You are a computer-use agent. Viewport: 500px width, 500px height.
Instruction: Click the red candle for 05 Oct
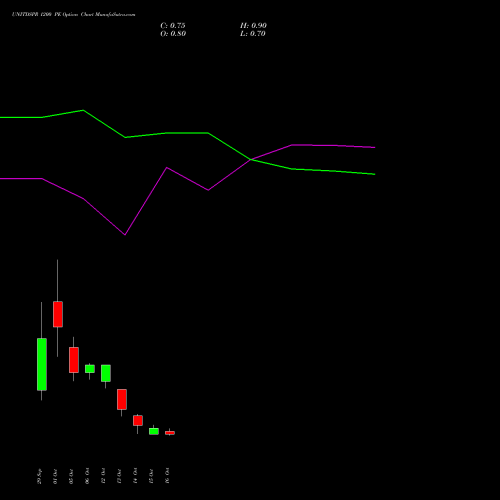tap(74, 360)
